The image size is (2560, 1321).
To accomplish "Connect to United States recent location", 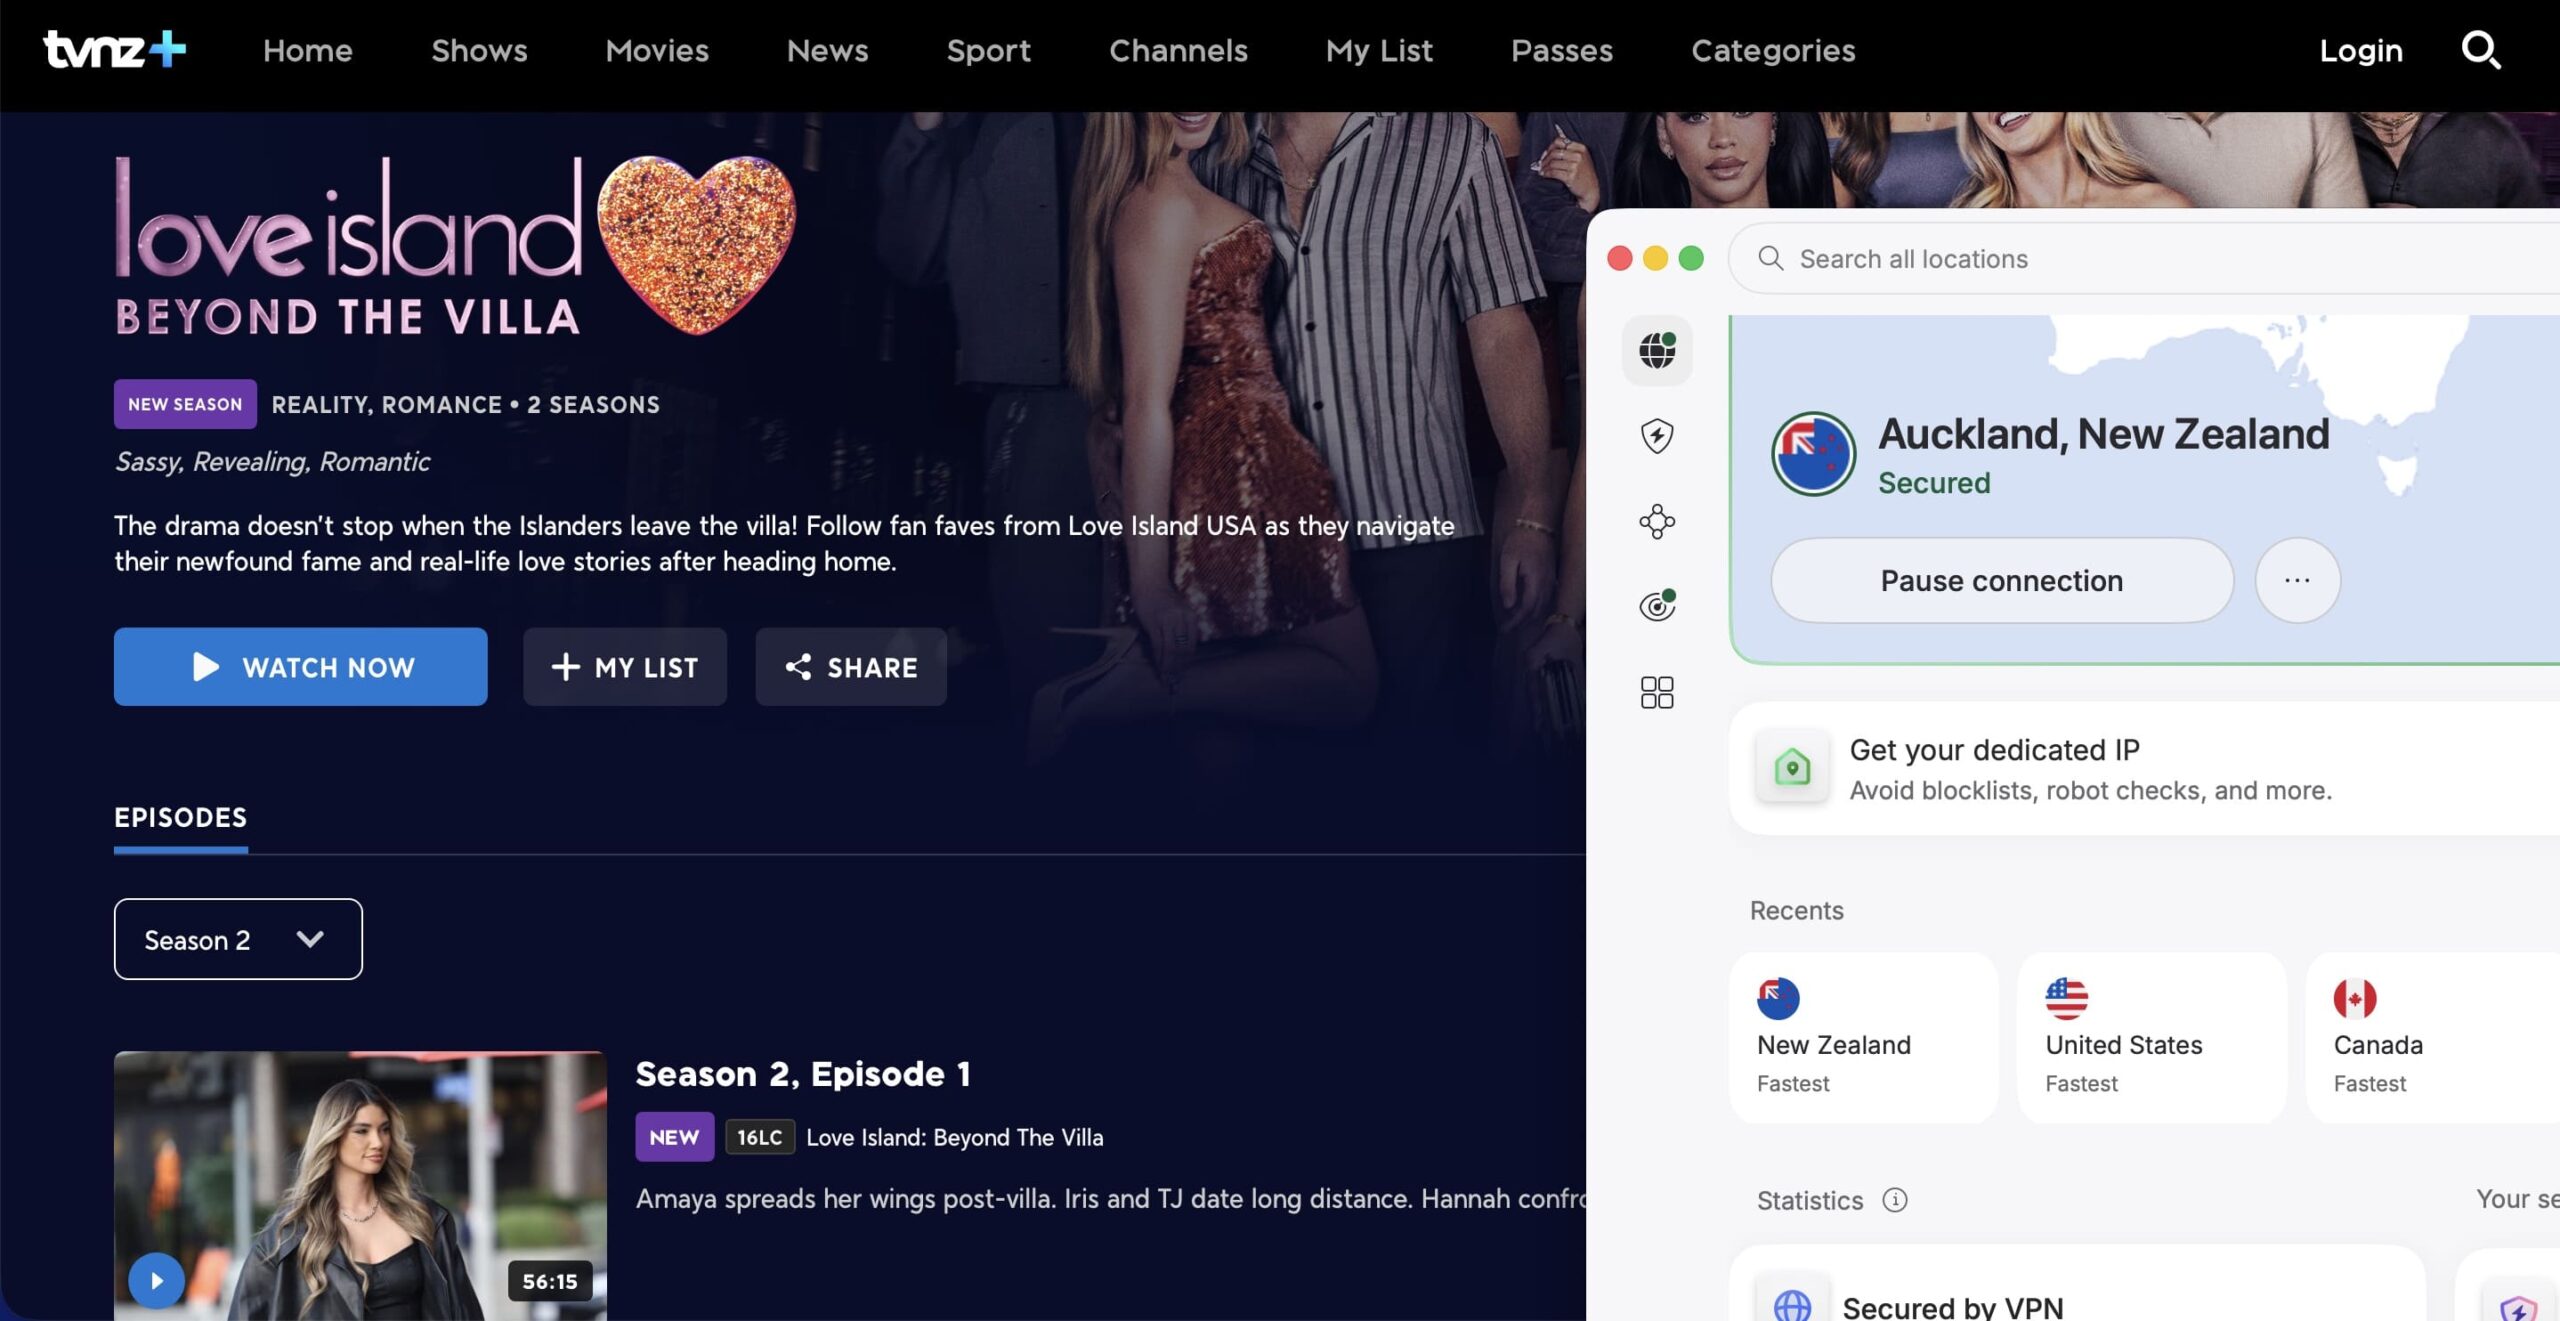I will 2152,1037.
